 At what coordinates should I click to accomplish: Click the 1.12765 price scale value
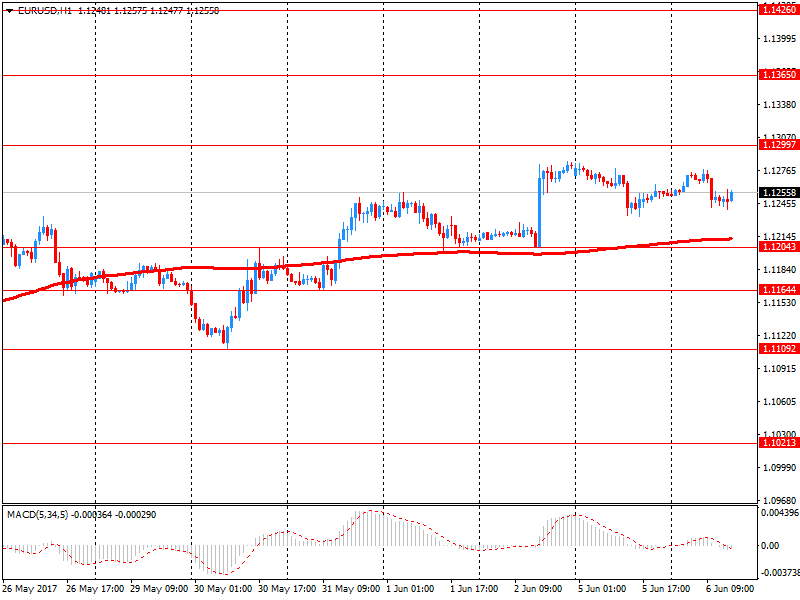click(780, 171)
